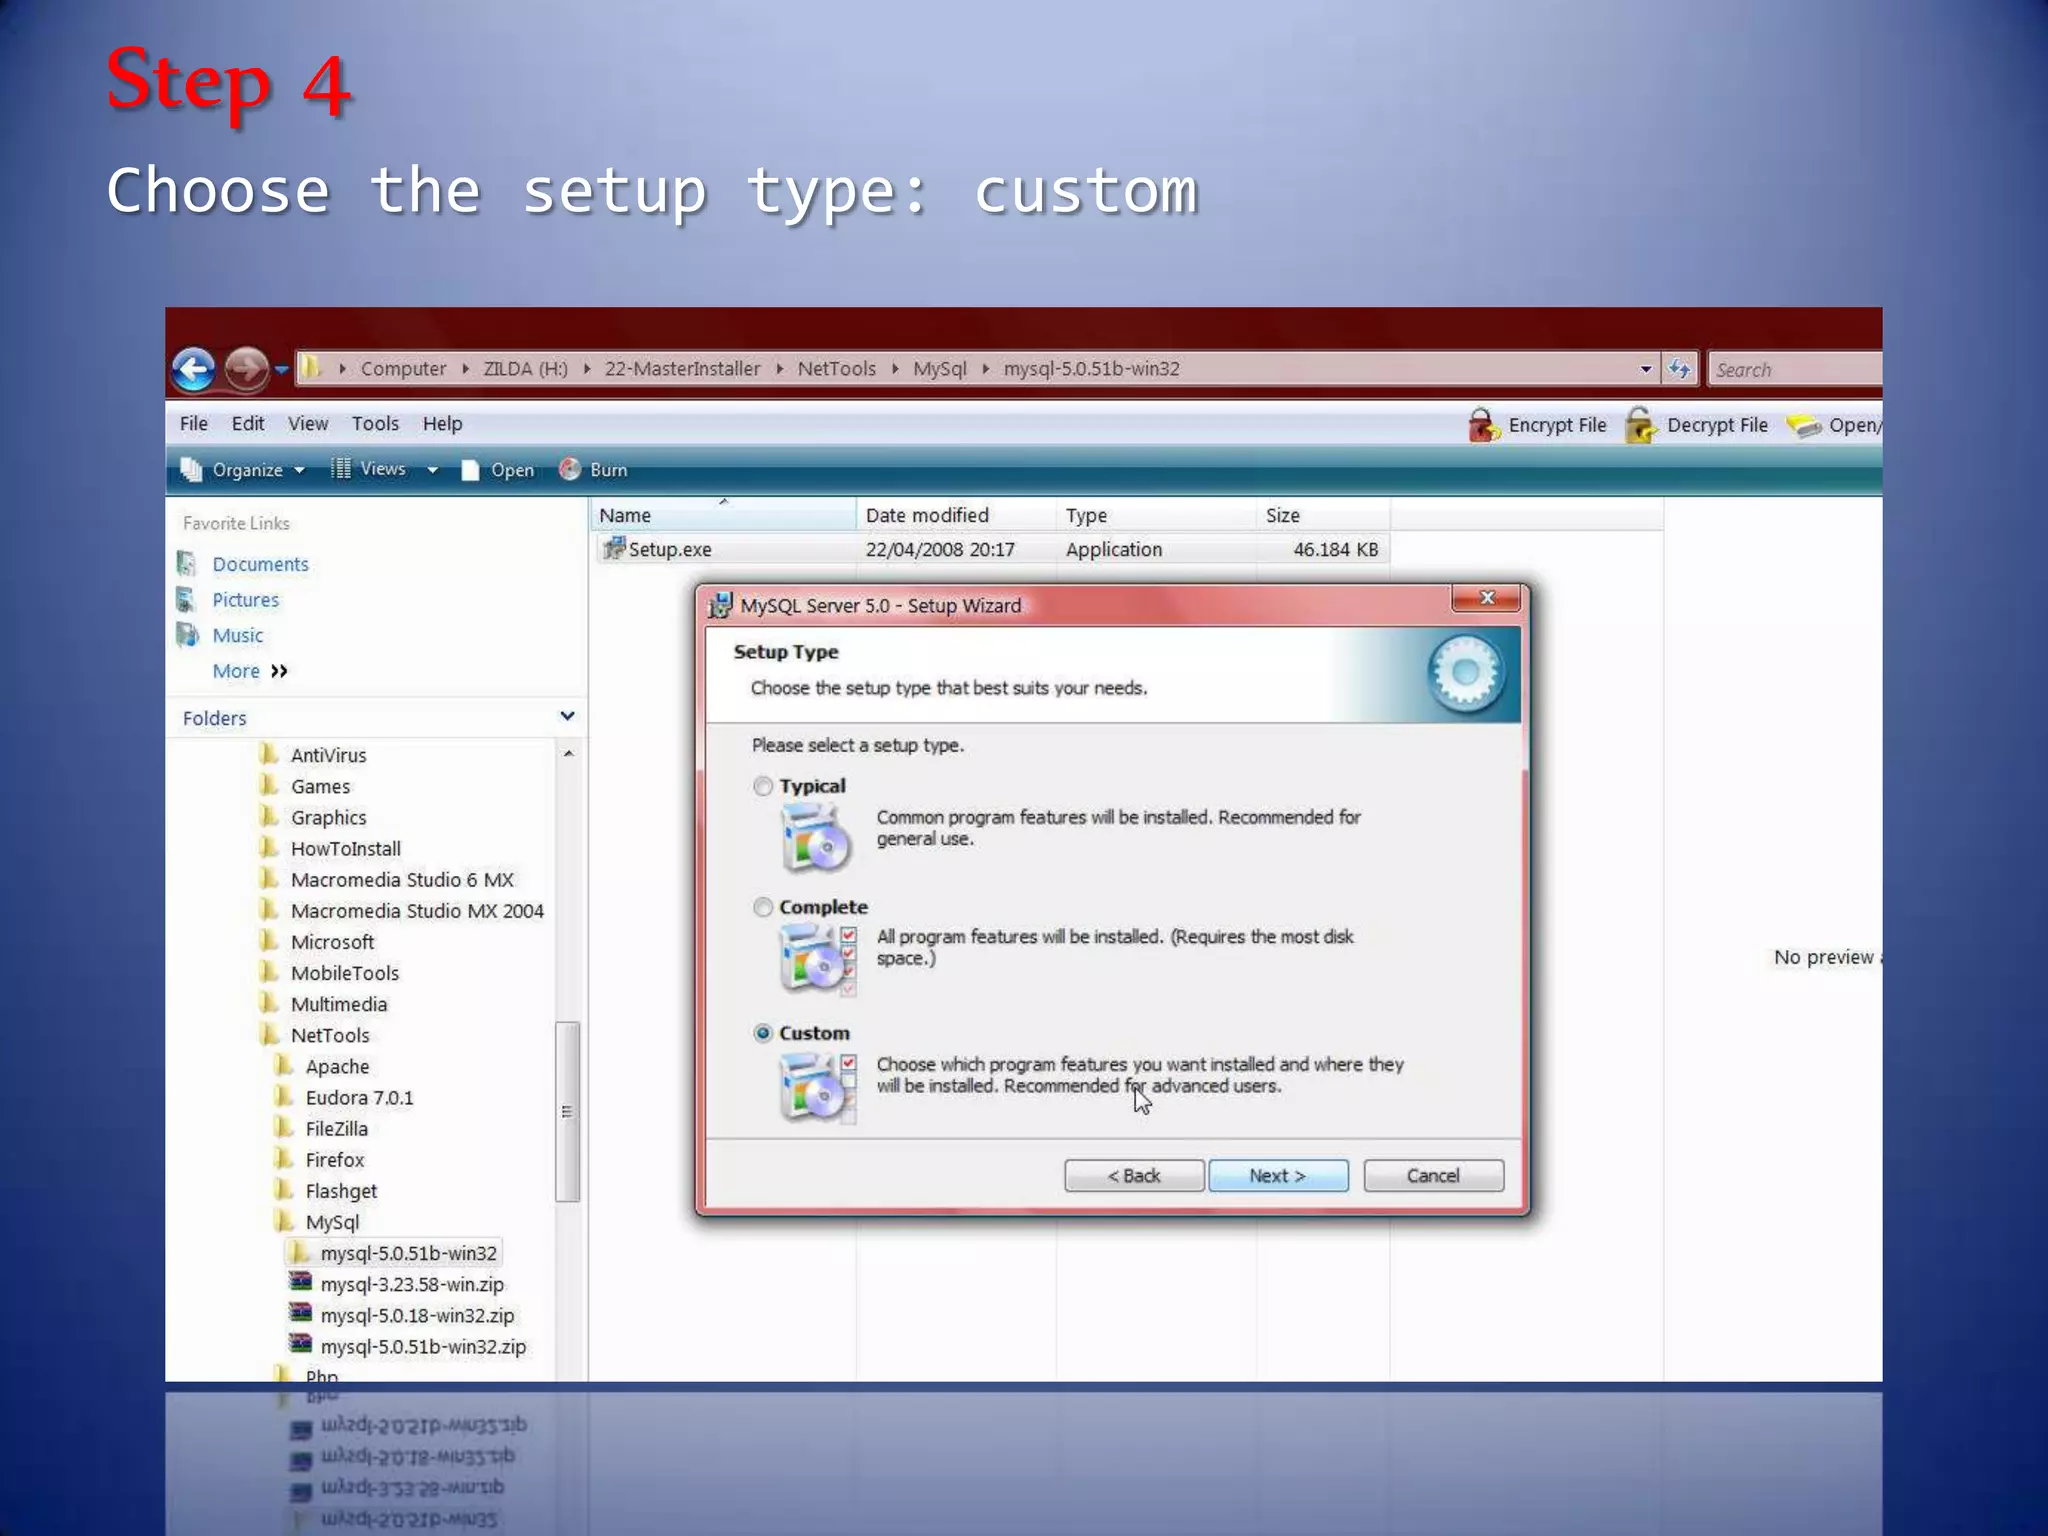
Task: Select the Graphics folder in tree
Action: (x=328, y=817)
